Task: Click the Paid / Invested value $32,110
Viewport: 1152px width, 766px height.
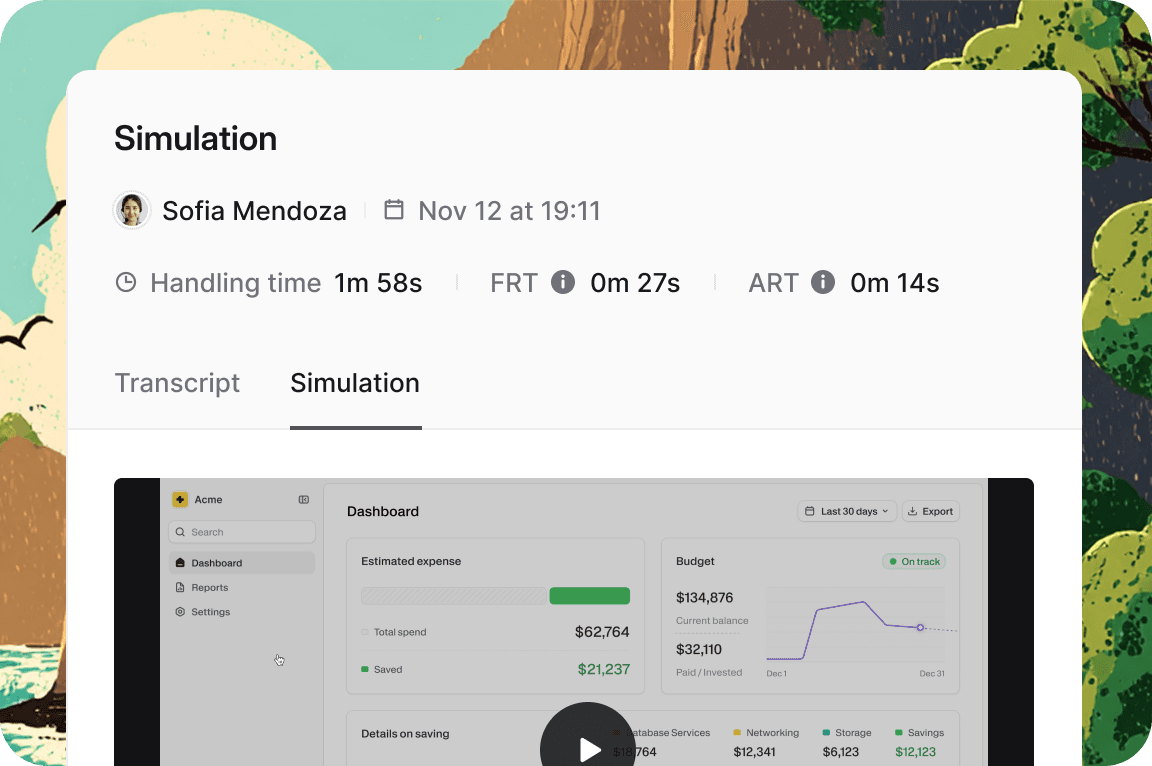Action: pos(699,649)
